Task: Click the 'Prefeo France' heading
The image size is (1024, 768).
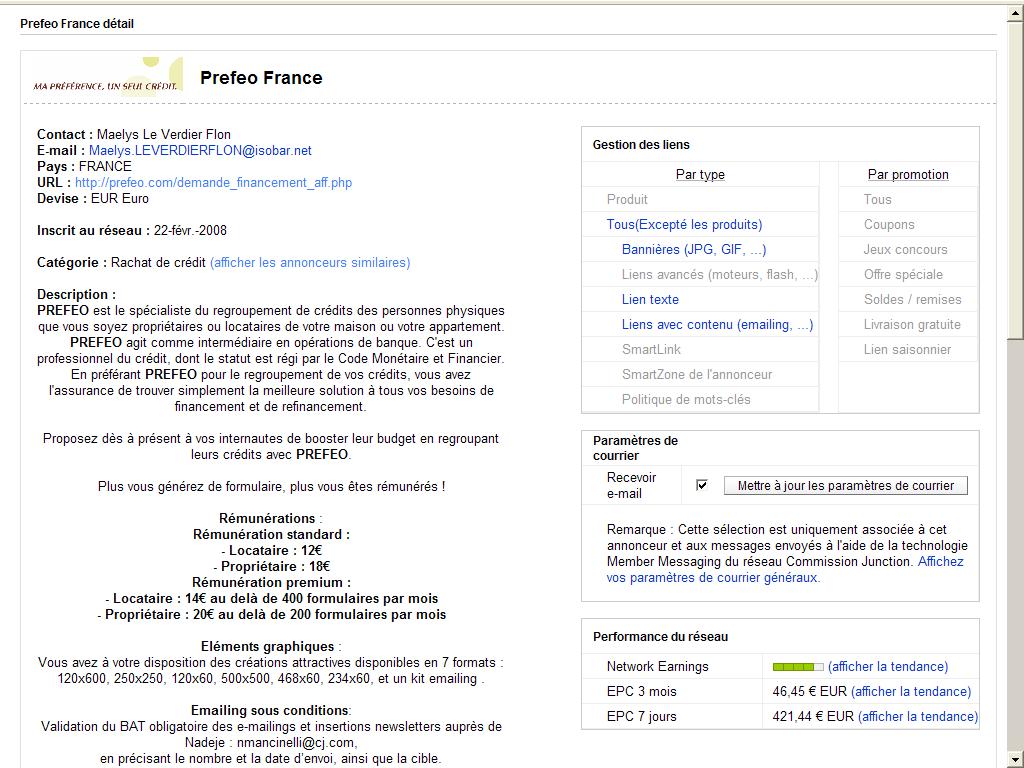Action: pos(261,78)
